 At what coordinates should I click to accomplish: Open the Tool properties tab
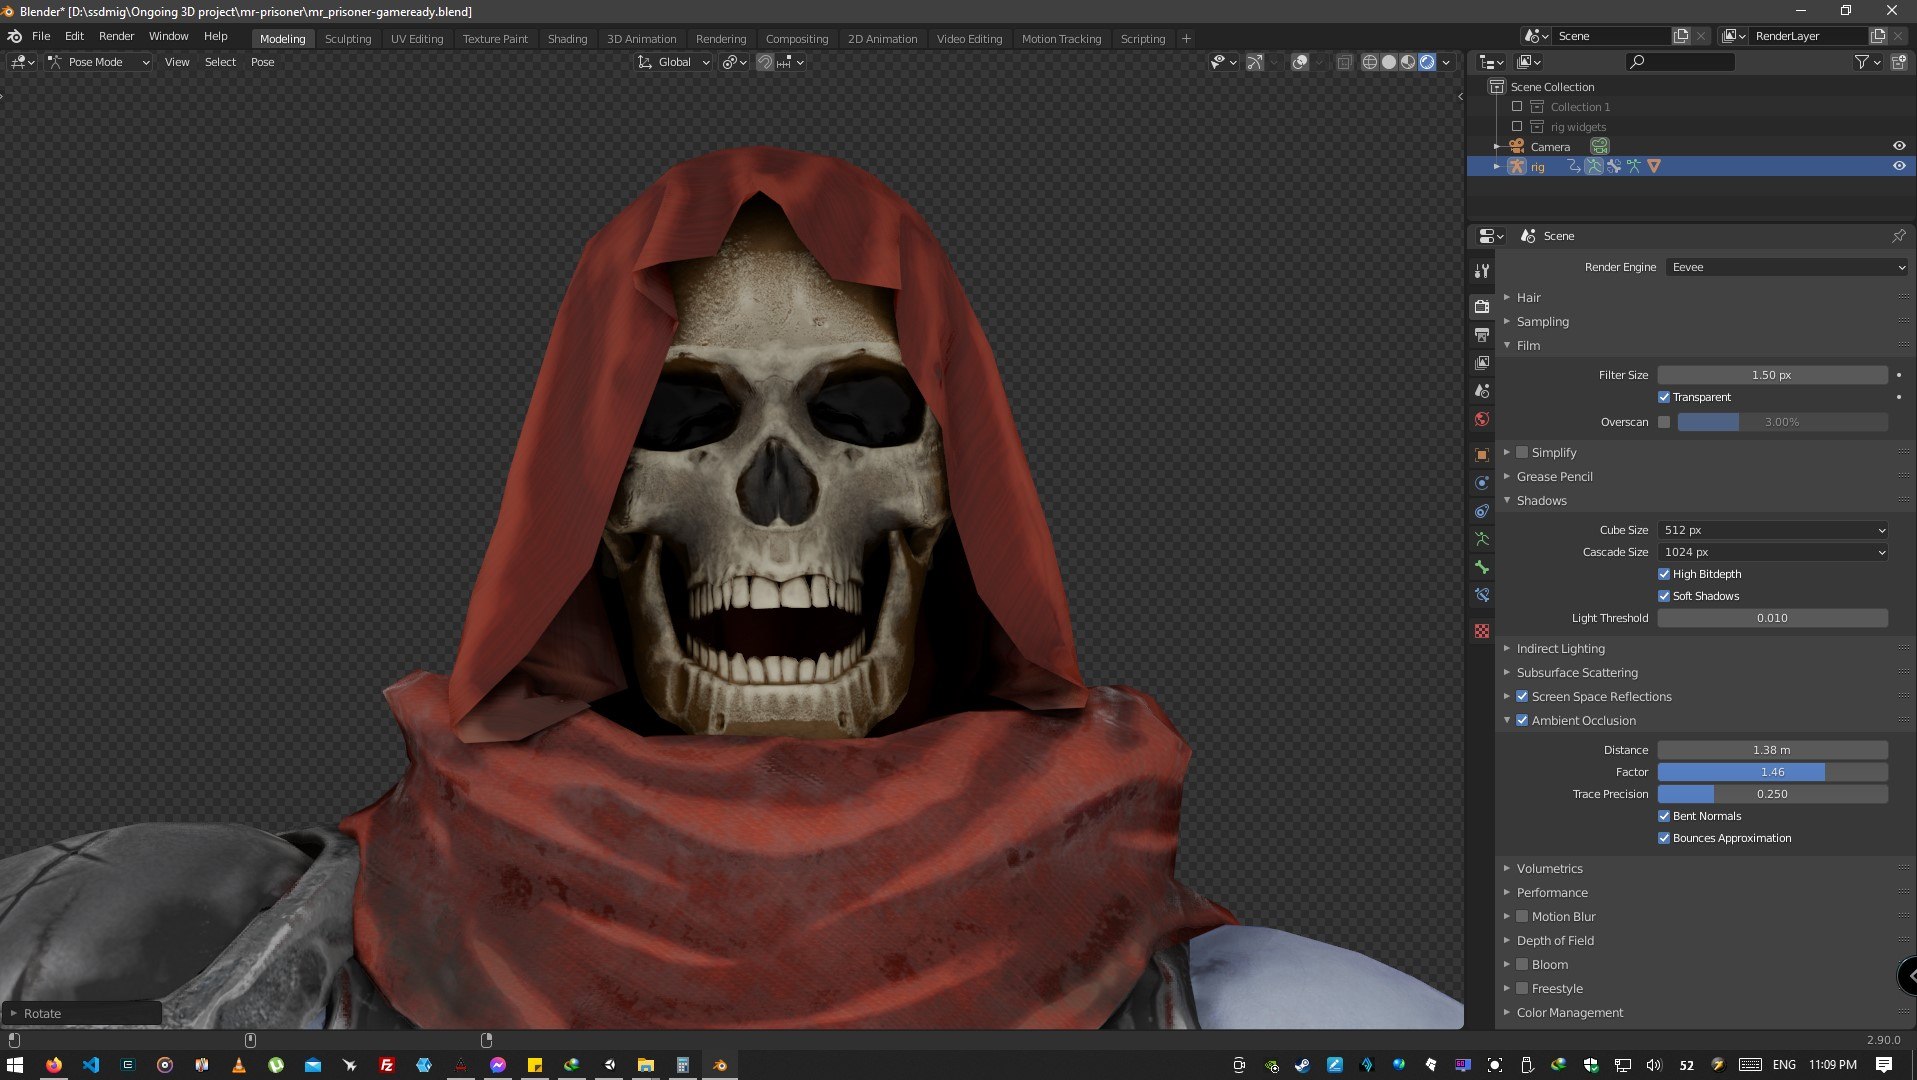pyautogui.click(x=1482, y=271)
